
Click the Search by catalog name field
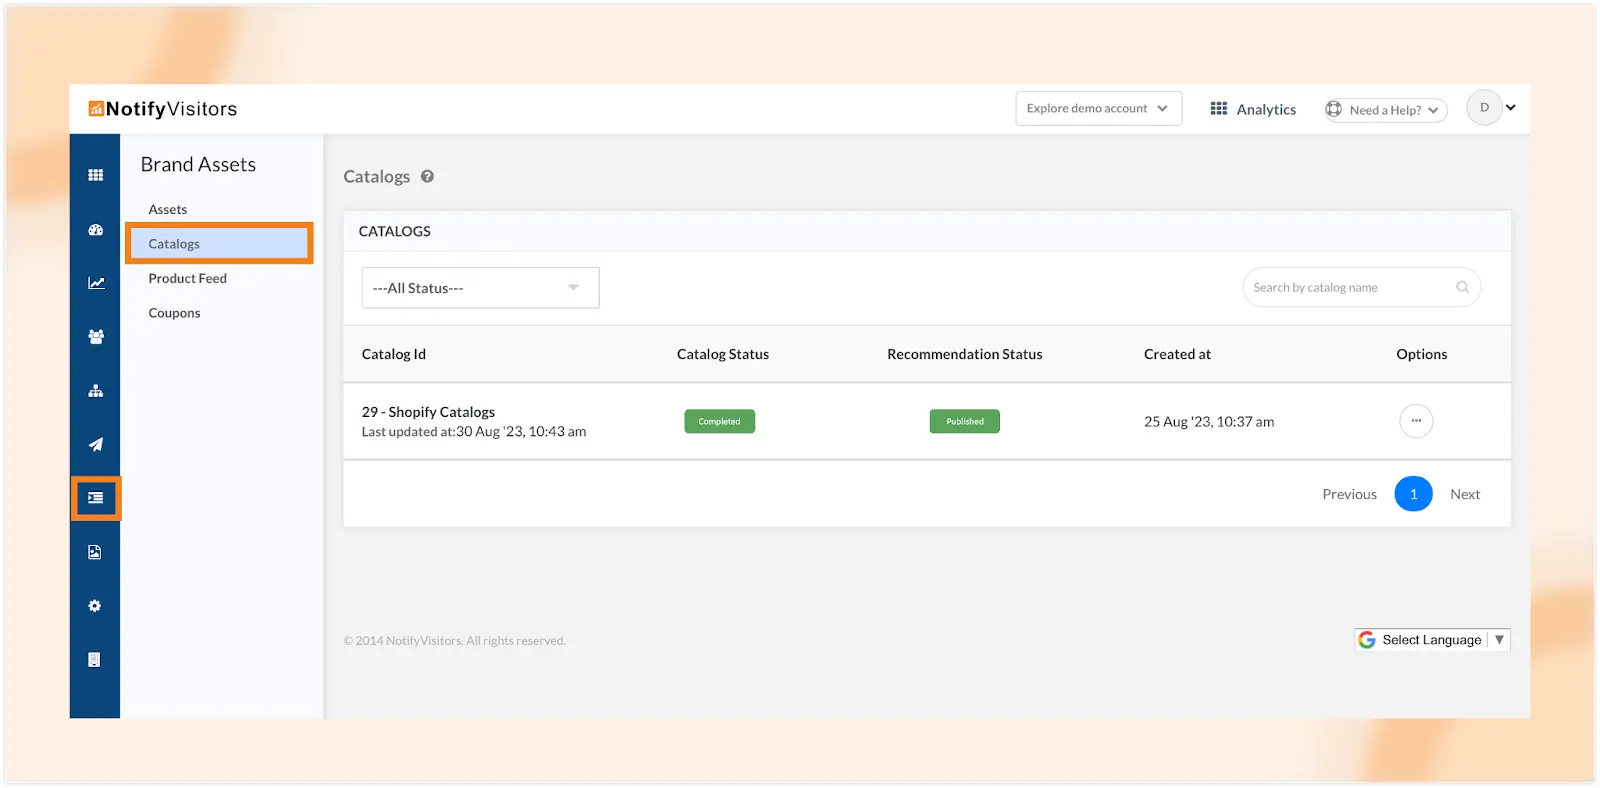[1350, 288]
